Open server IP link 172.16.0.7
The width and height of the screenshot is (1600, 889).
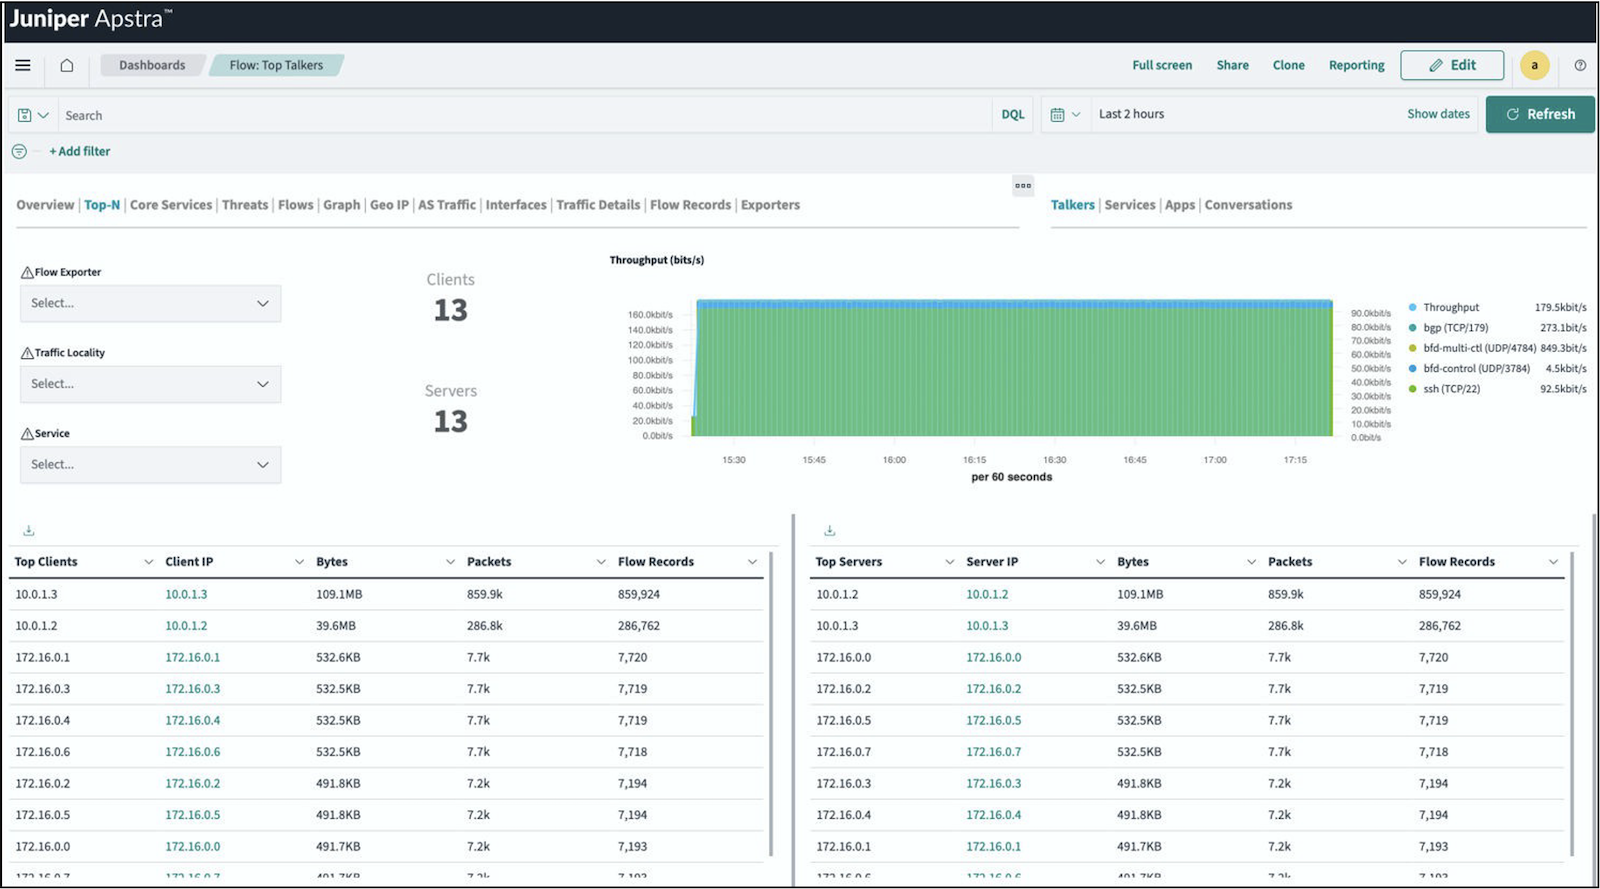pos(993,752)
